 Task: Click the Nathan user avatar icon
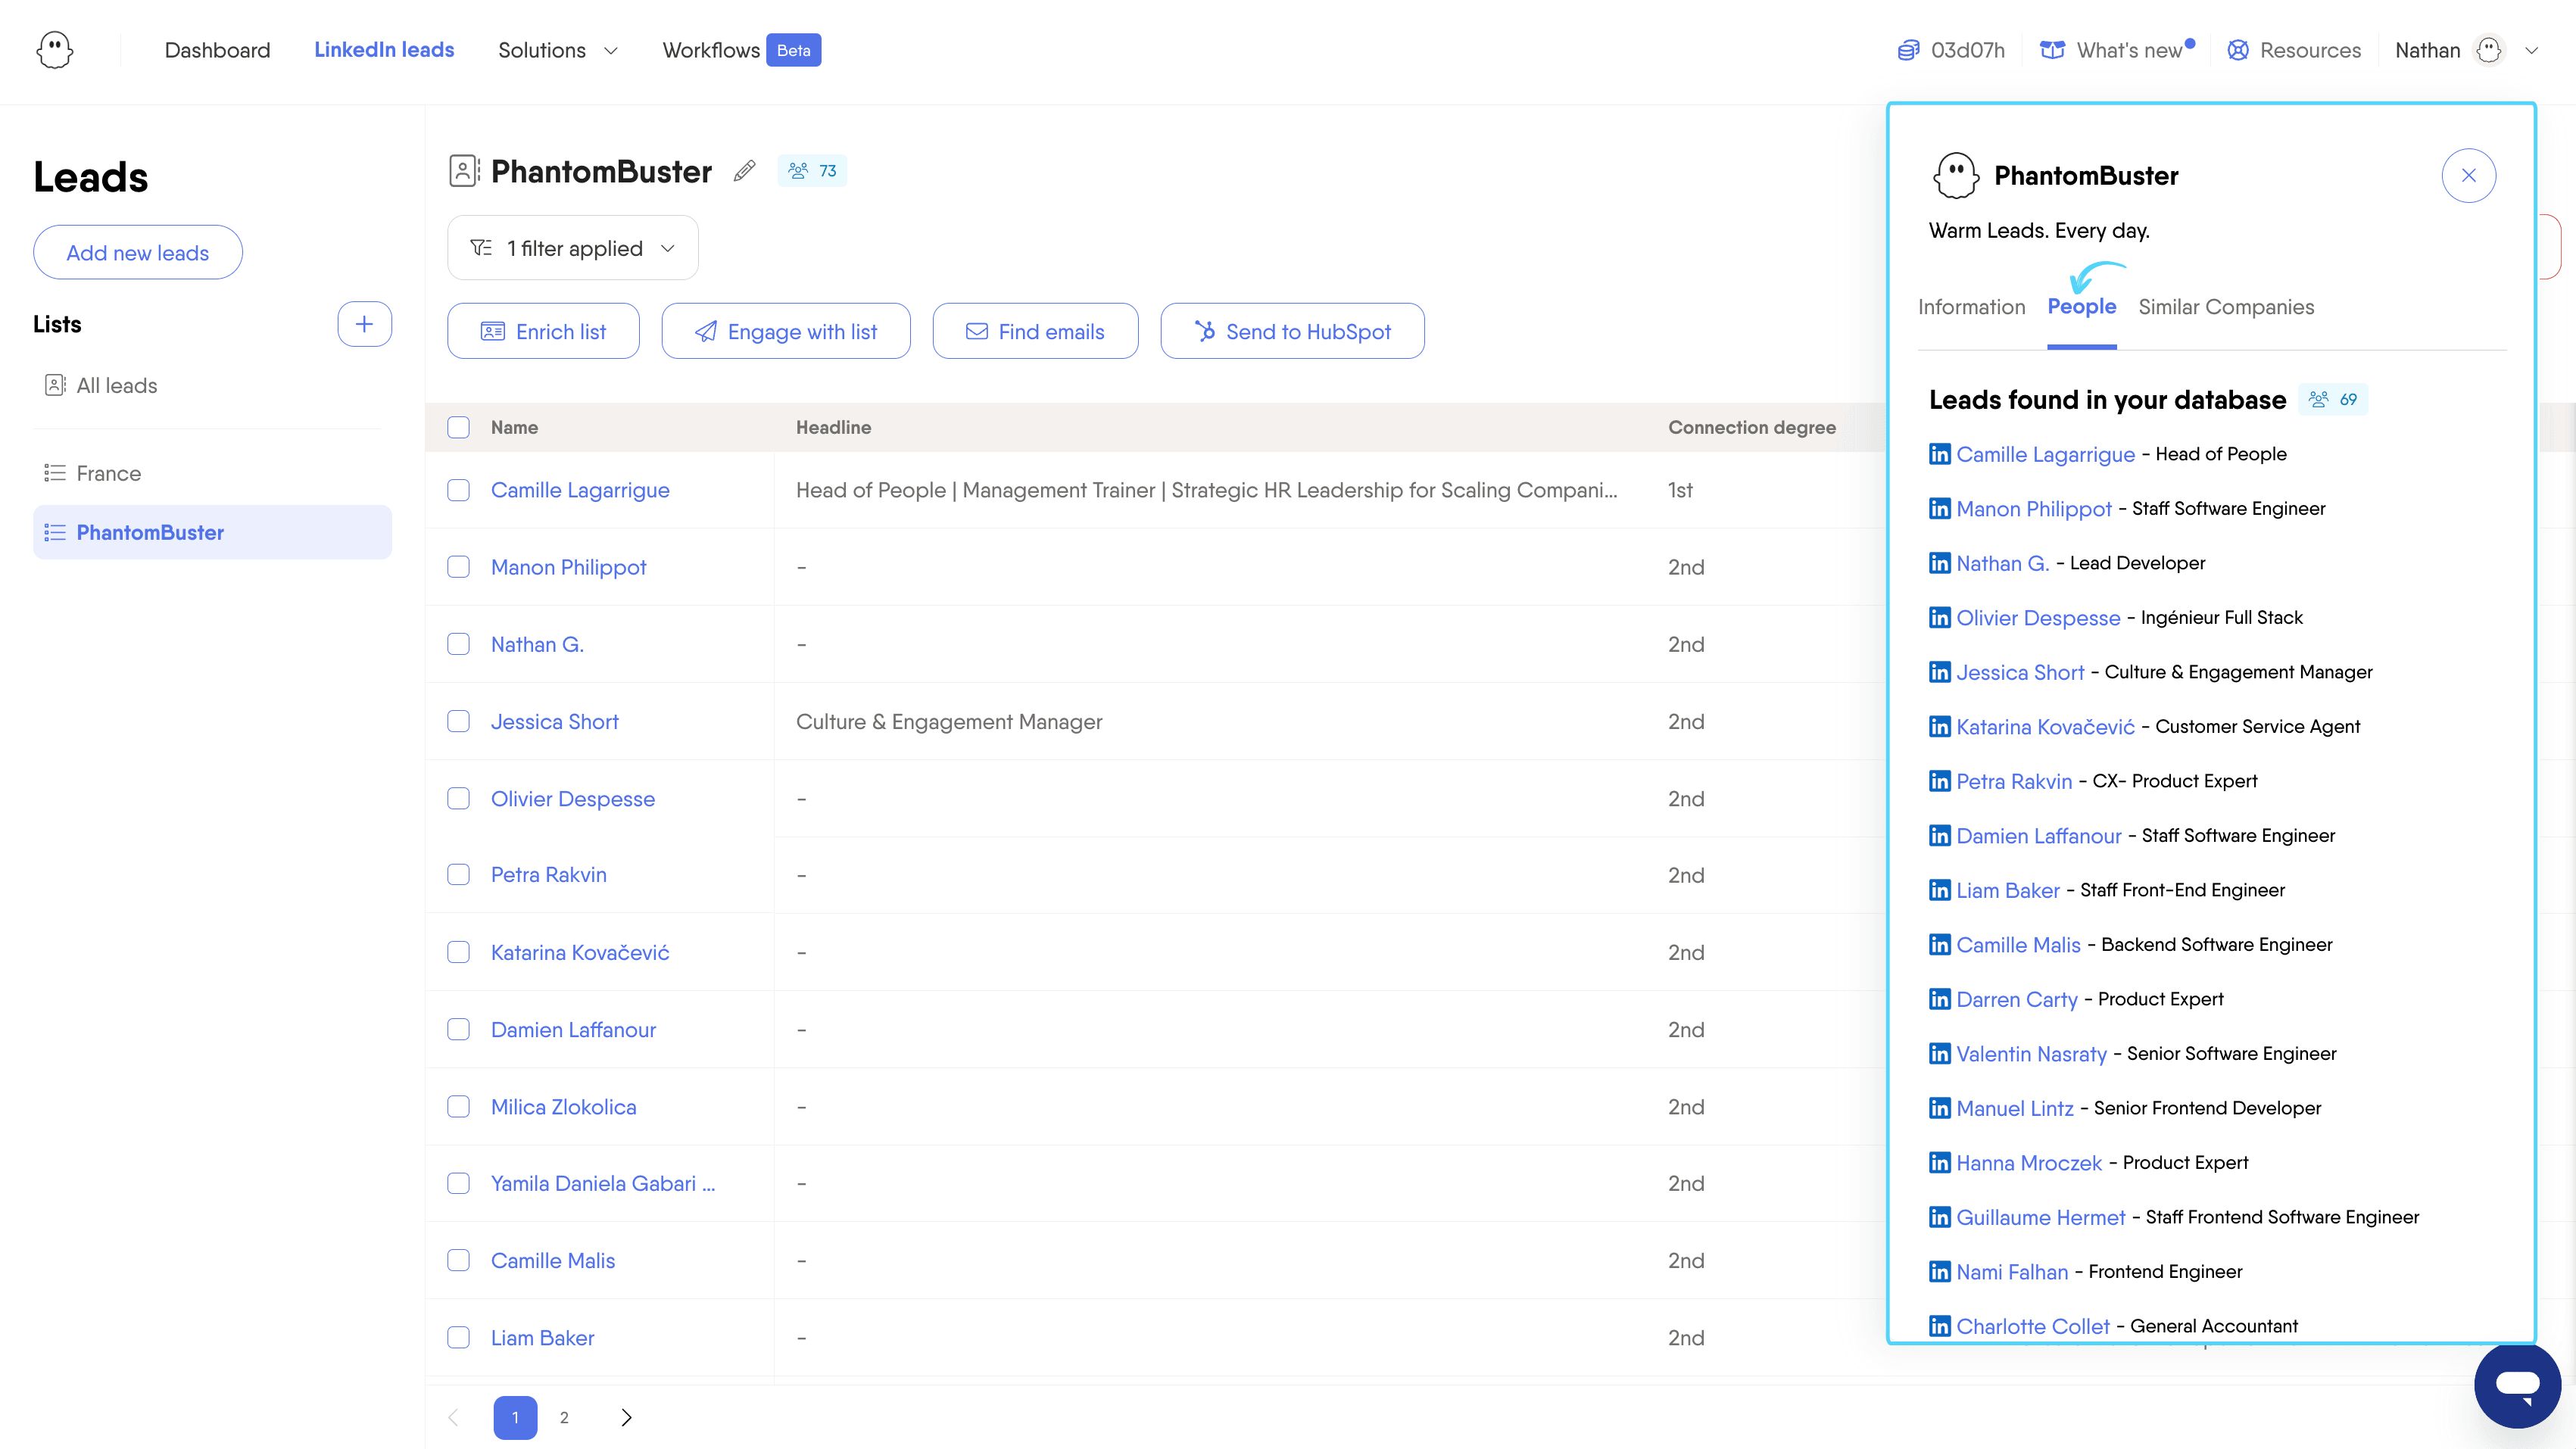pos(2488,50)
